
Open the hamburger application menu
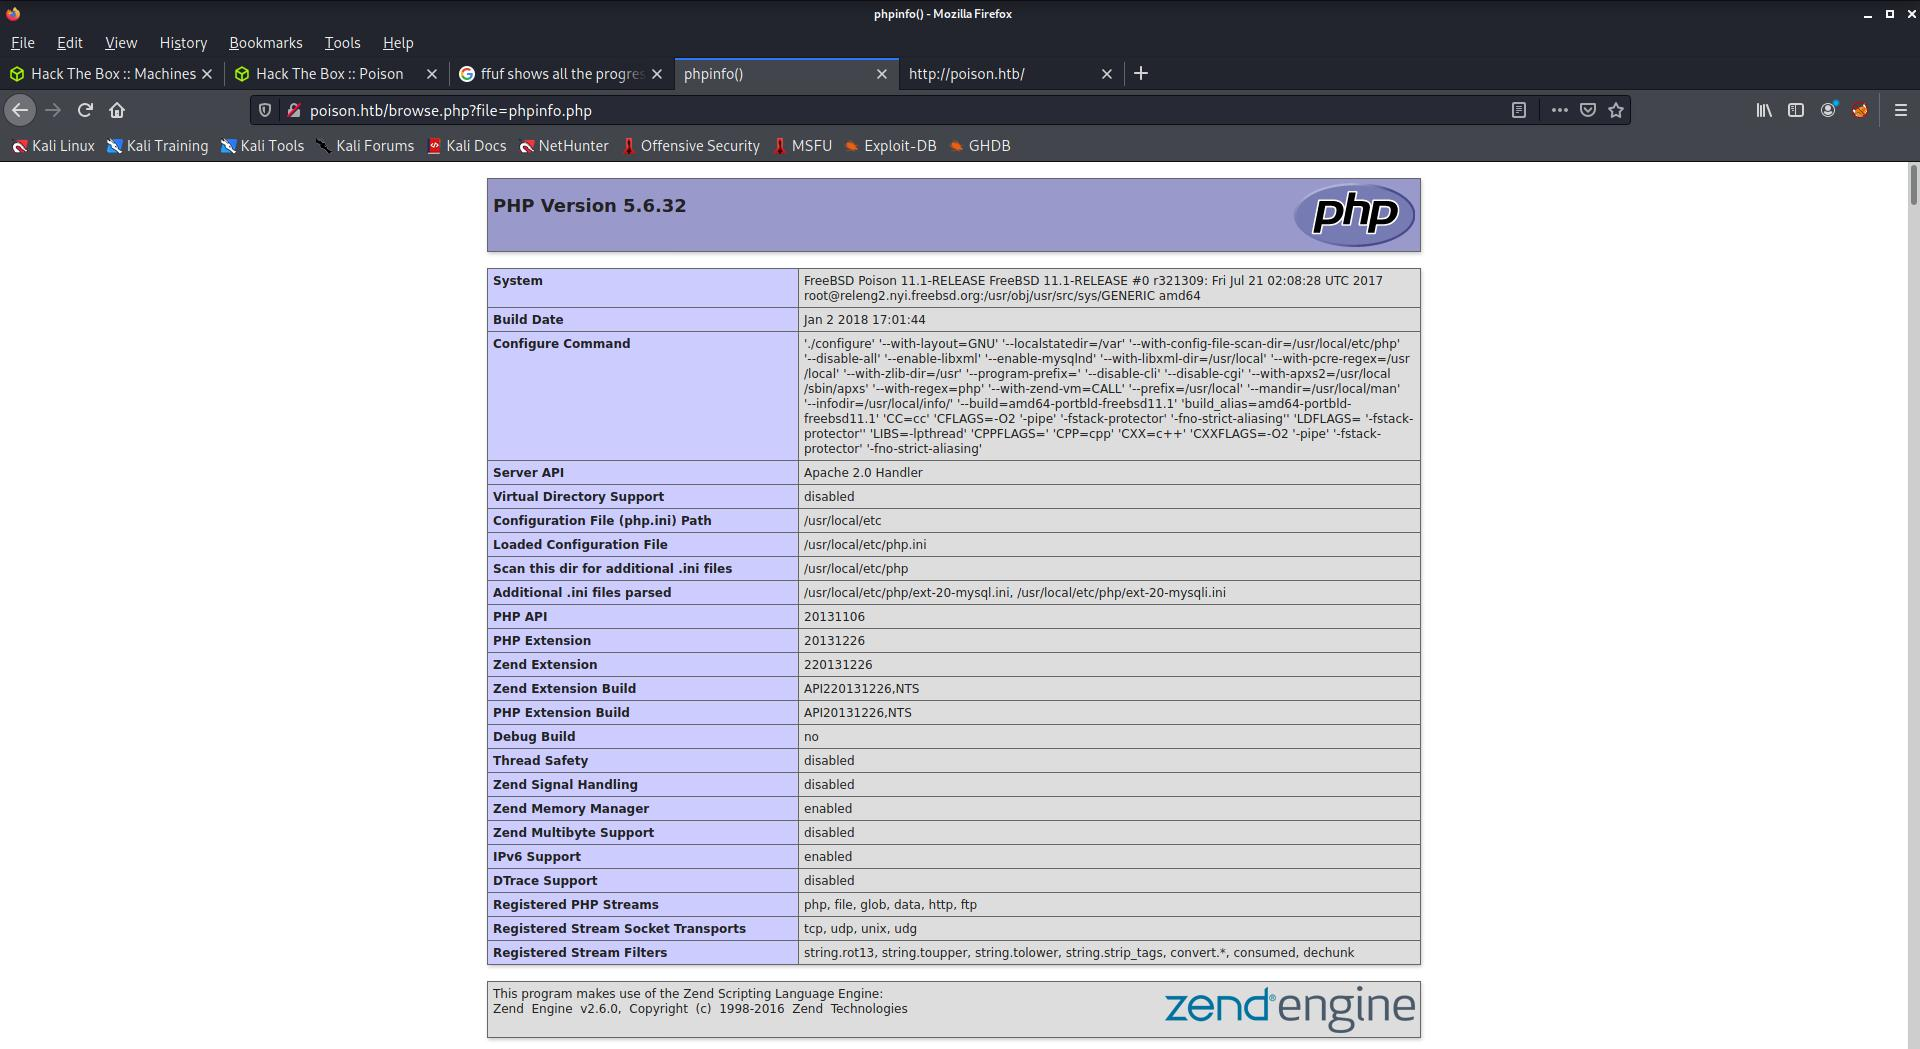click(x=1900, y=110)
